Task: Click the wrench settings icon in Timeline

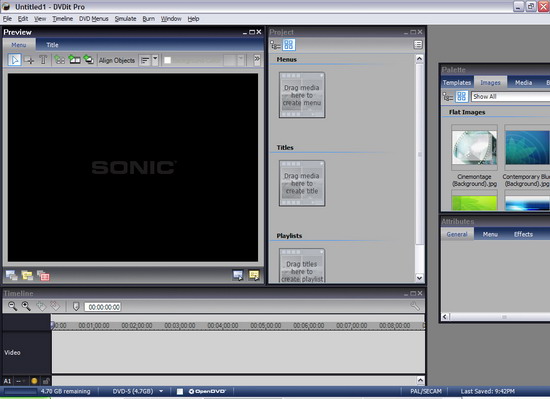Action: point(415,306)
